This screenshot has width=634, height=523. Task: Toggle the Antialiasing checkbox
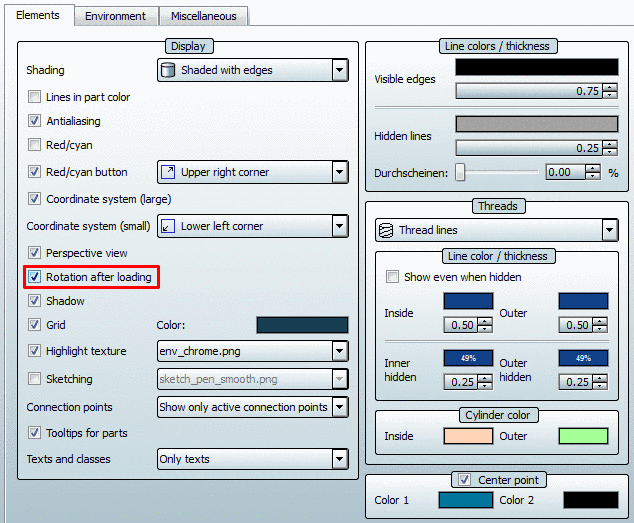[34, 121]
